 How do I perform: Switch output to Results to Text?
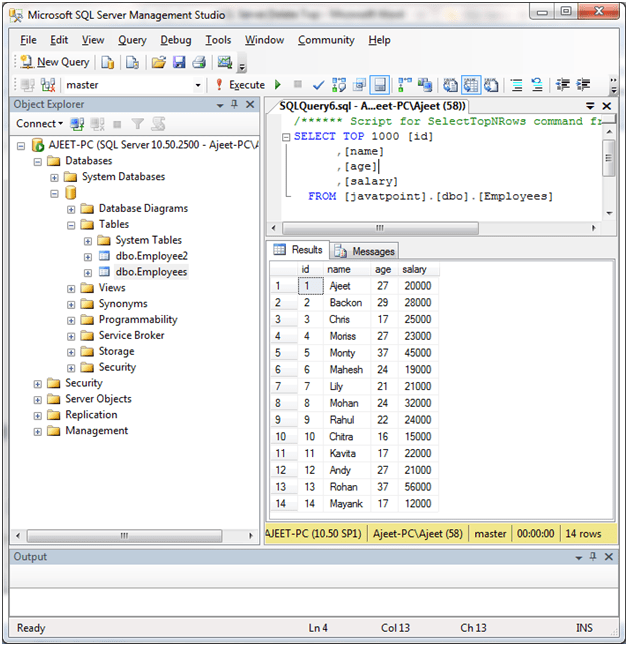click(450, 85)
